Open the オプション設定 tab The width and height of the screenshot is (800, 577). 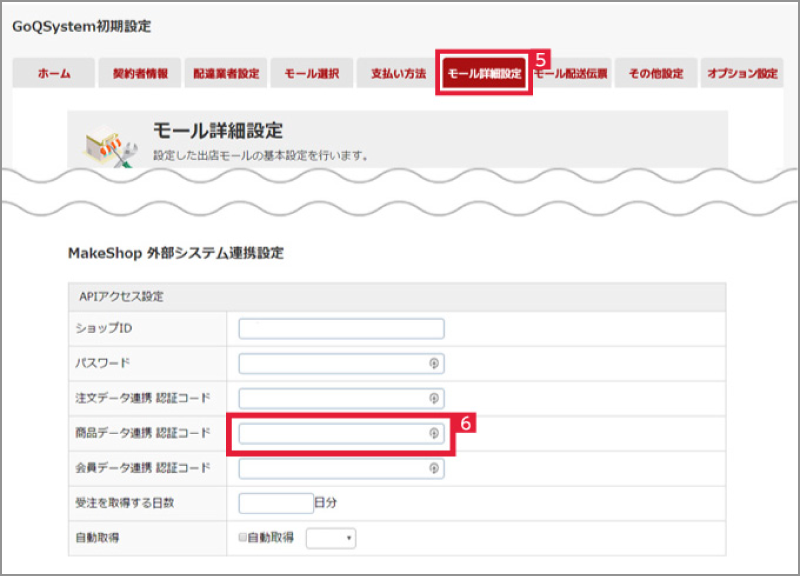pyautogui.click(x=742, y=73)
